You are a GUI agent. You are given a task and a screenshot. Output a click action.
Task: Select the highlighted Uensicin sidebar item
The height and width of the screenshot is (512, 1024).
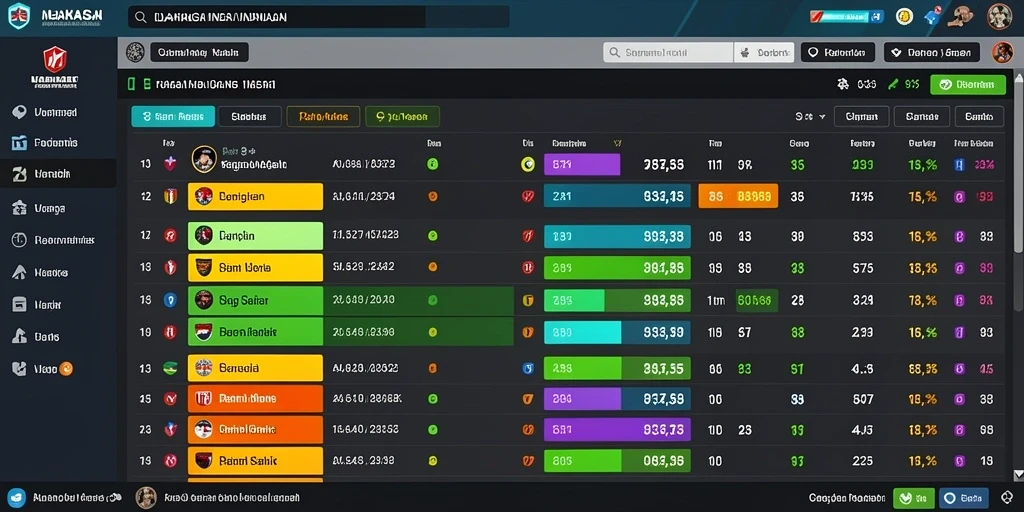click(x=58, y=174)
